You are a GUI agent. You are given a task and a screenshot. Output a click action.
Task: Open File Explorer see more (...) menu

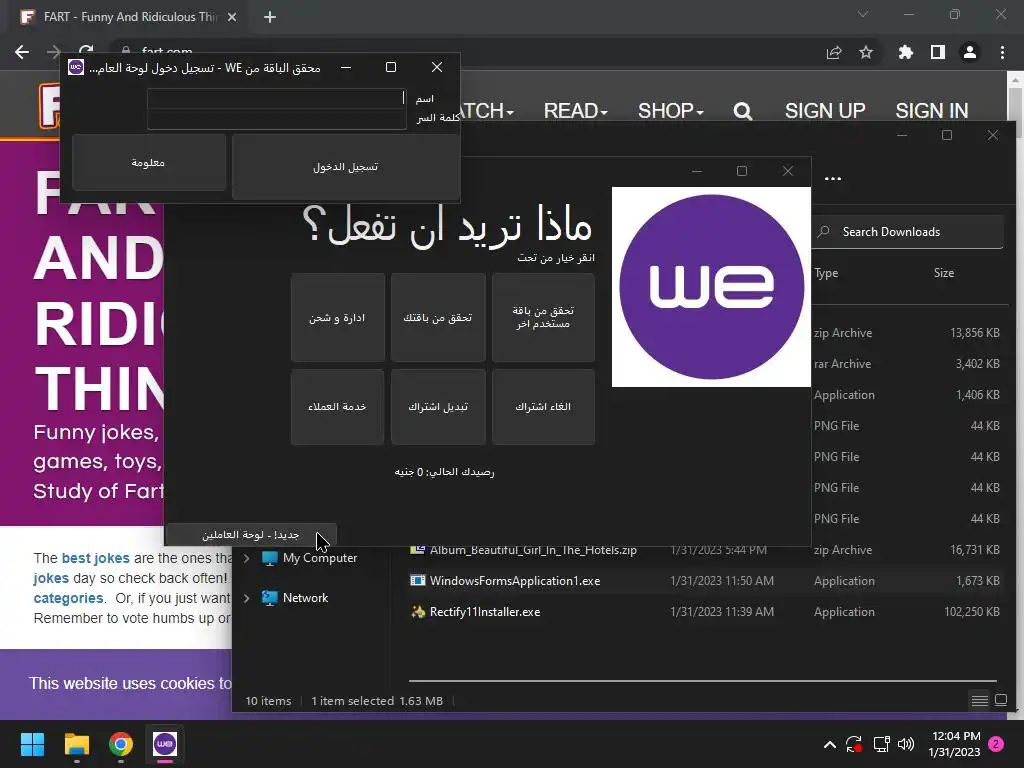click(833, 178)
